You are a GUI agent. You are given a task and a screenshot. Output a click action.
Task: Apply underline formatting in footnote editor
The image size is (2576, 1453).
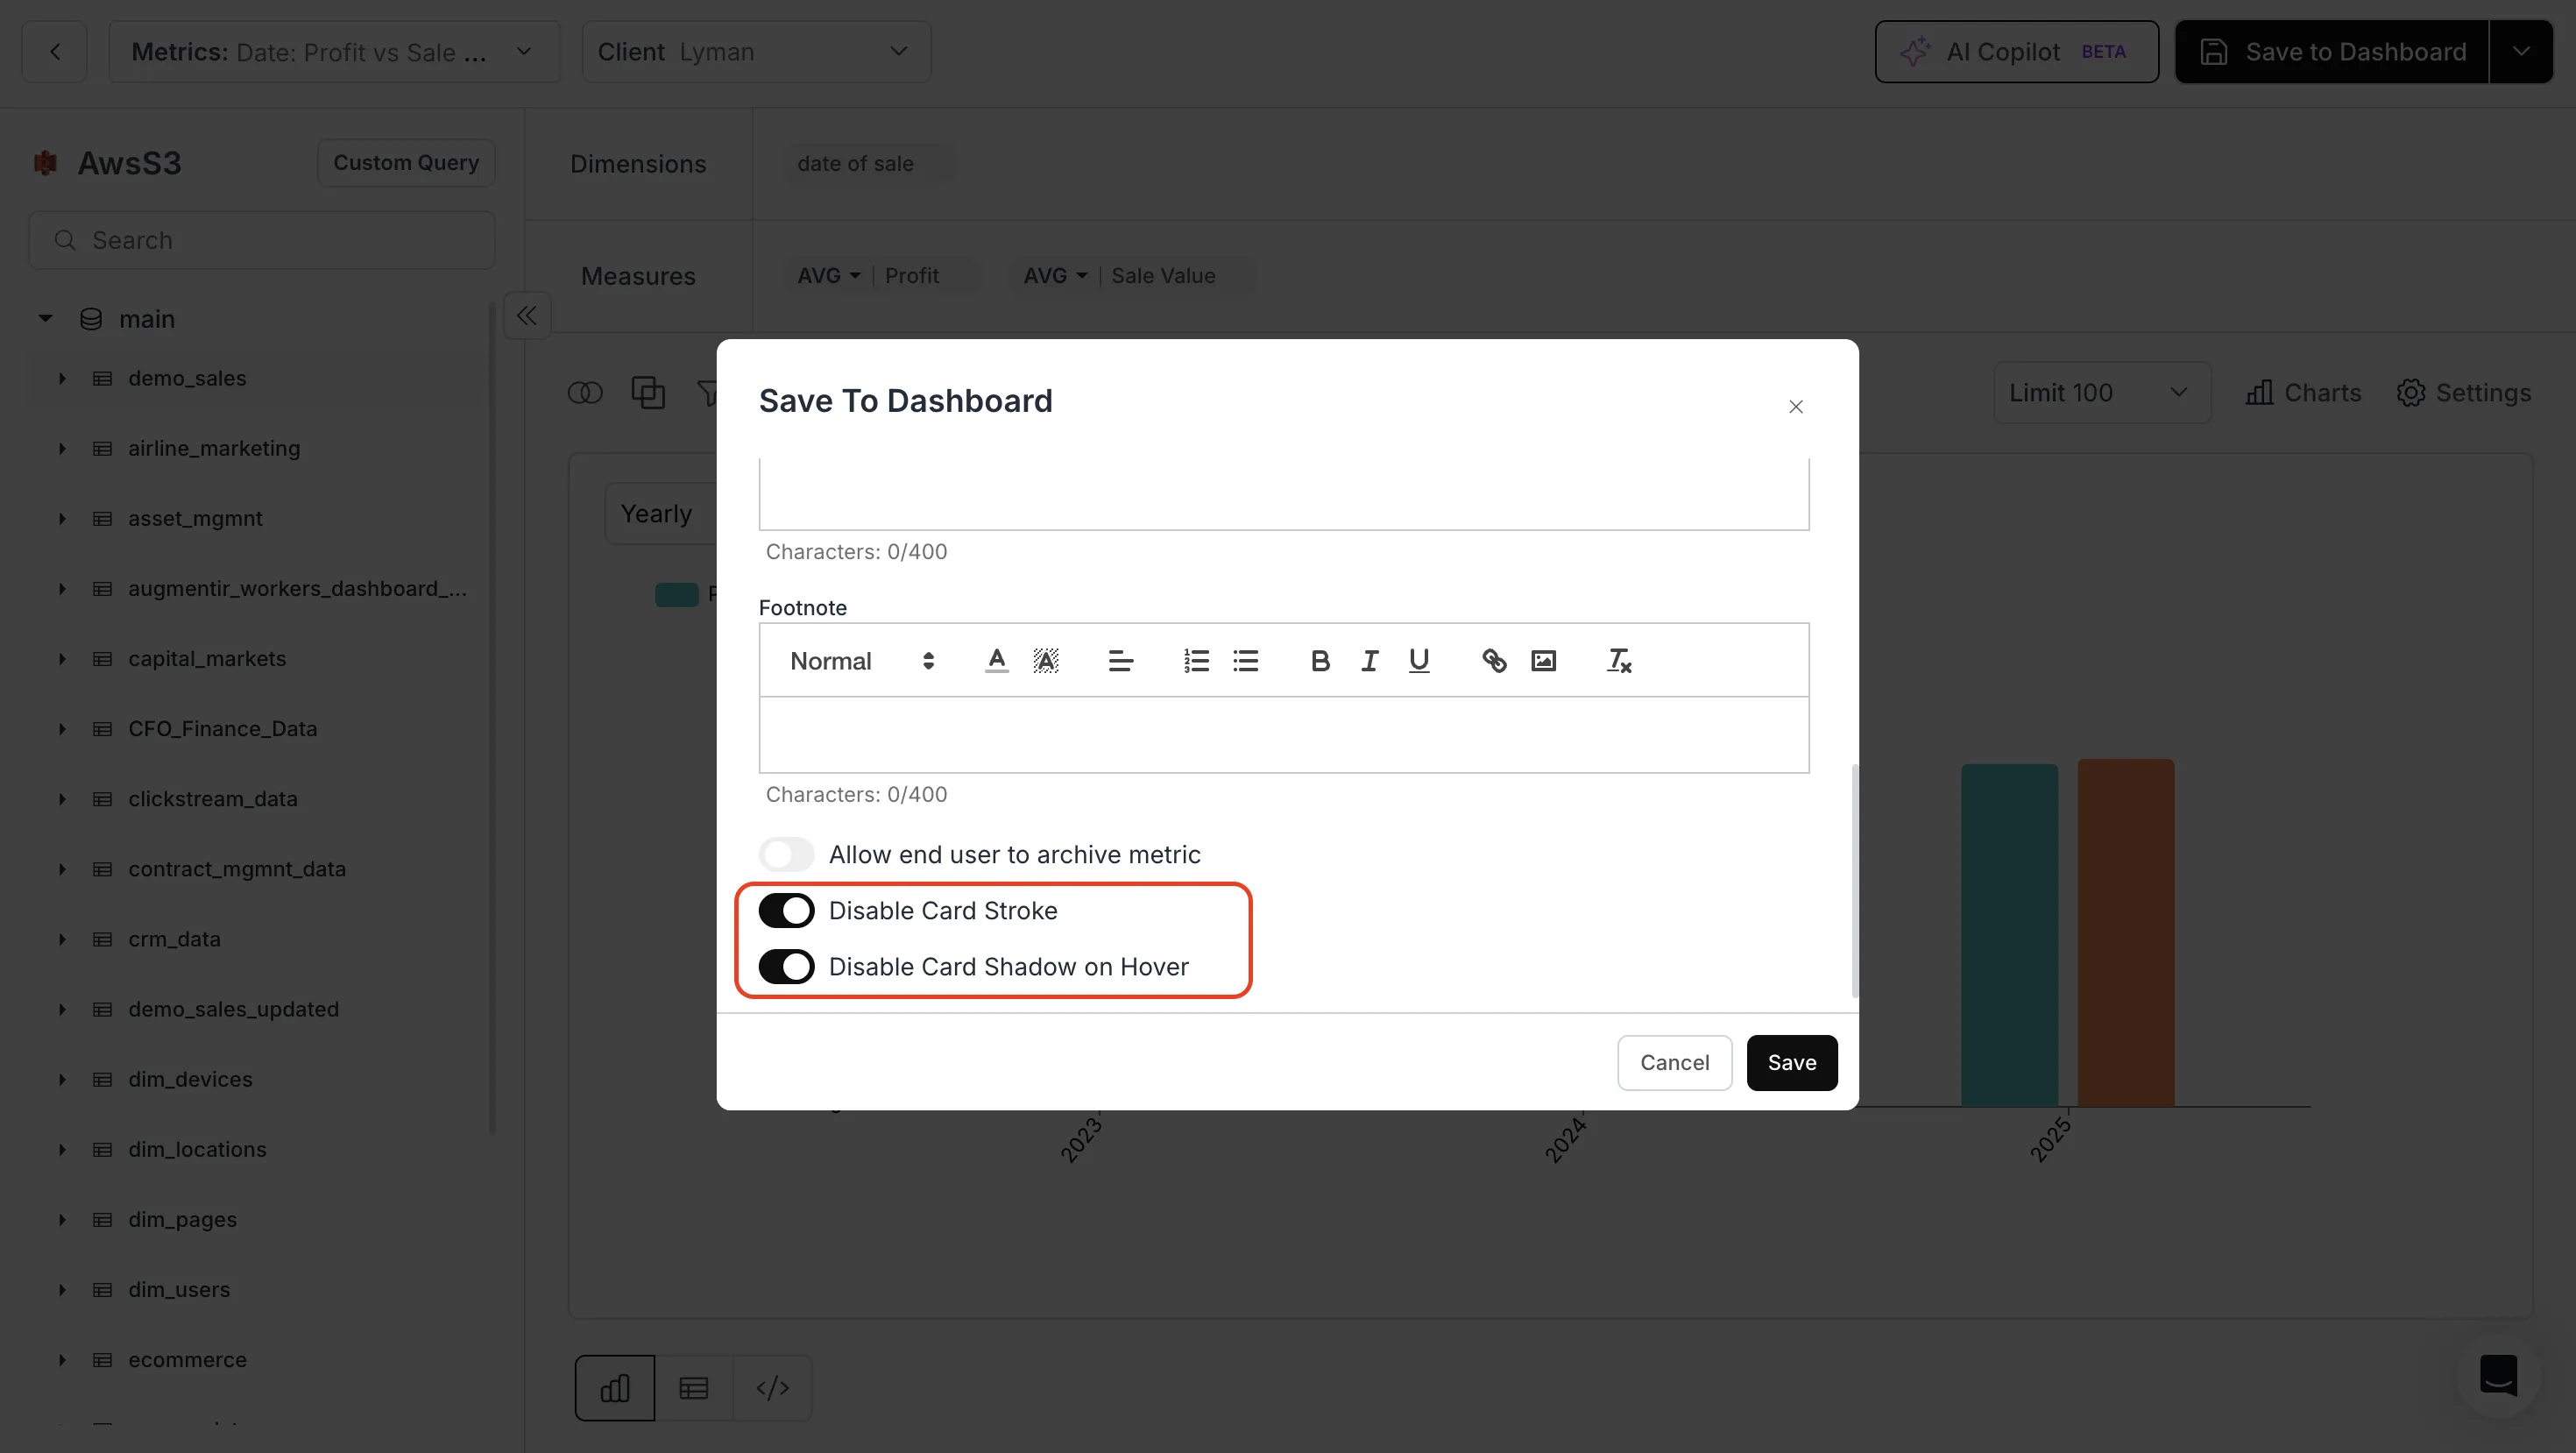(1419, 661)
